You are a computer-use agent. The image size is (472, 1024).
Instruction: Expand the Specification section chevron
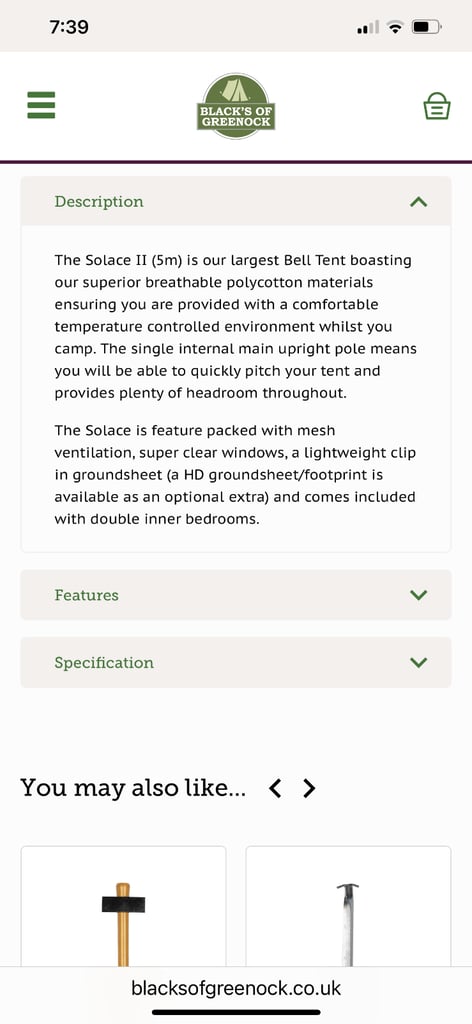tap(418, 662)
